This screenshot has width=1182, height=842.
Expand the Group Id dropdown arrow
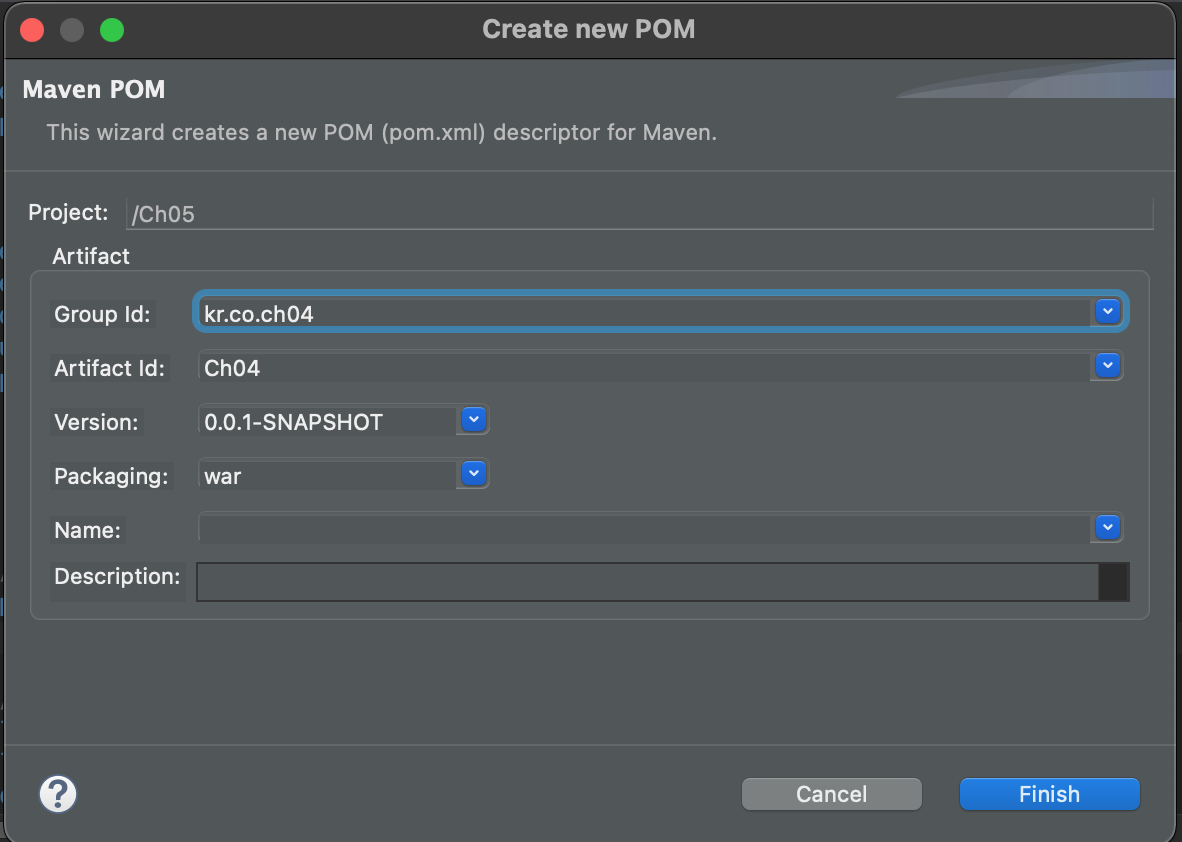(x=1107, y=311)
